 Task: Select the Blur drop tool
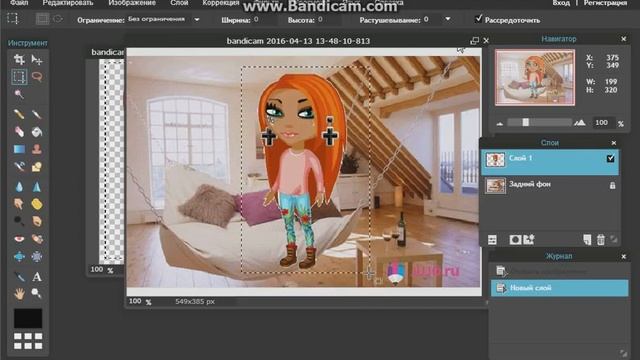tap(19, 187)
